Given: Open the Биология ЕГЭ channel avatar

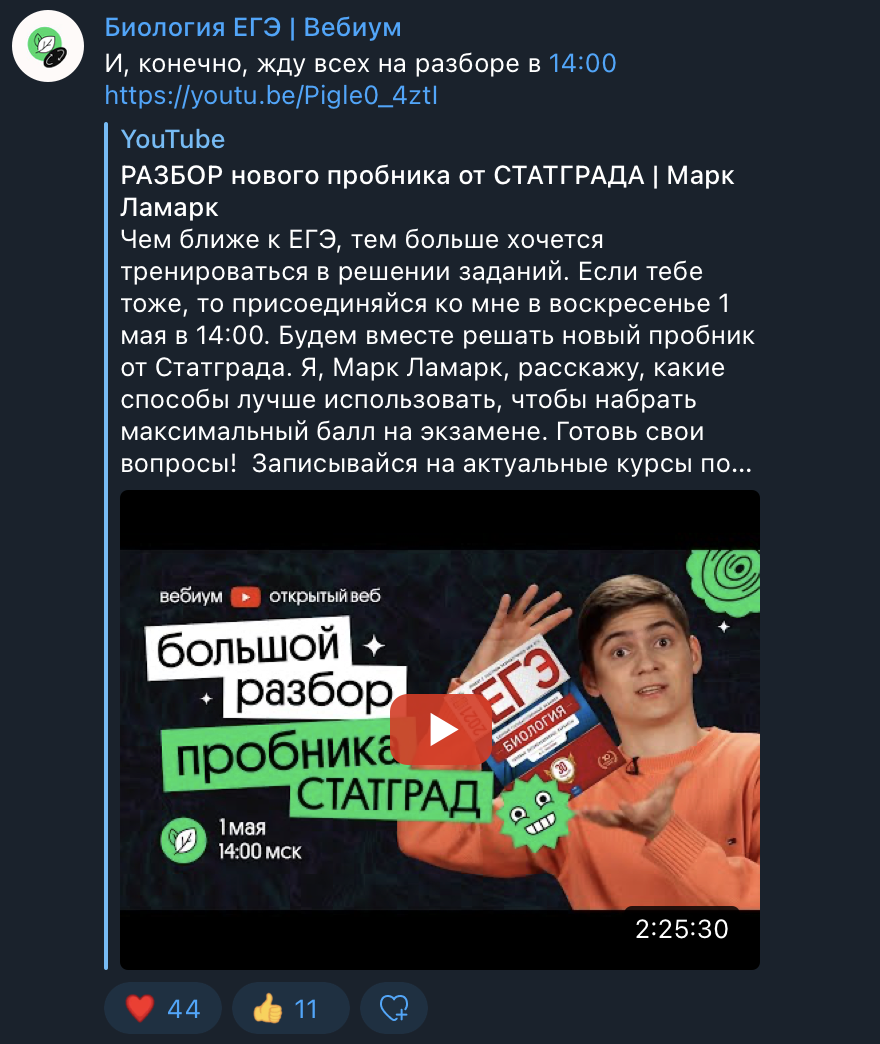Looking at the screenshot, I should [48, 46].
